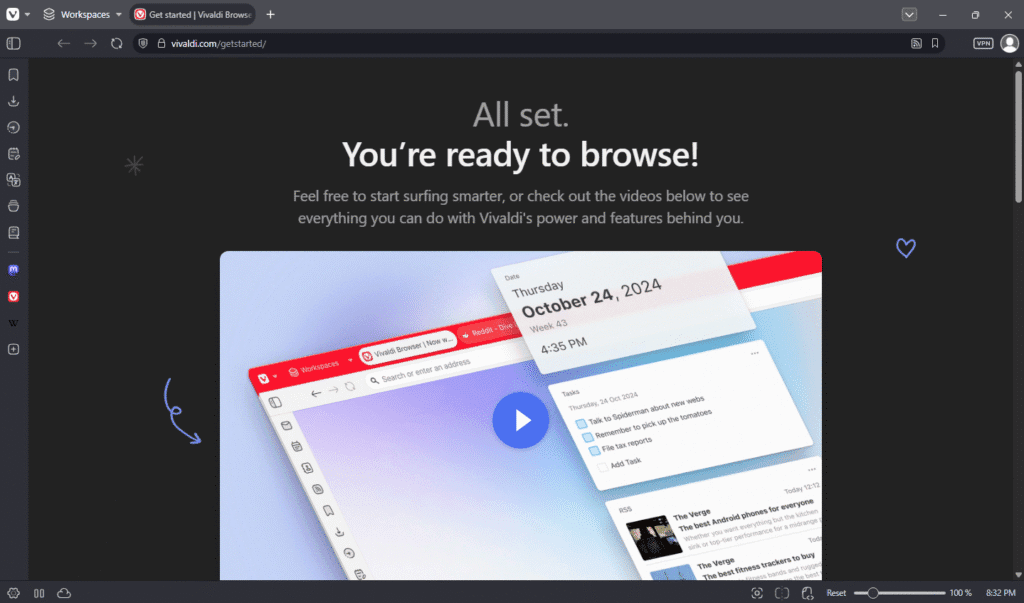The width and height of the screenshot is (1024, 603).
Task: Open the Downloads panel in the sidebar
Action: click(x=13, y=101)
